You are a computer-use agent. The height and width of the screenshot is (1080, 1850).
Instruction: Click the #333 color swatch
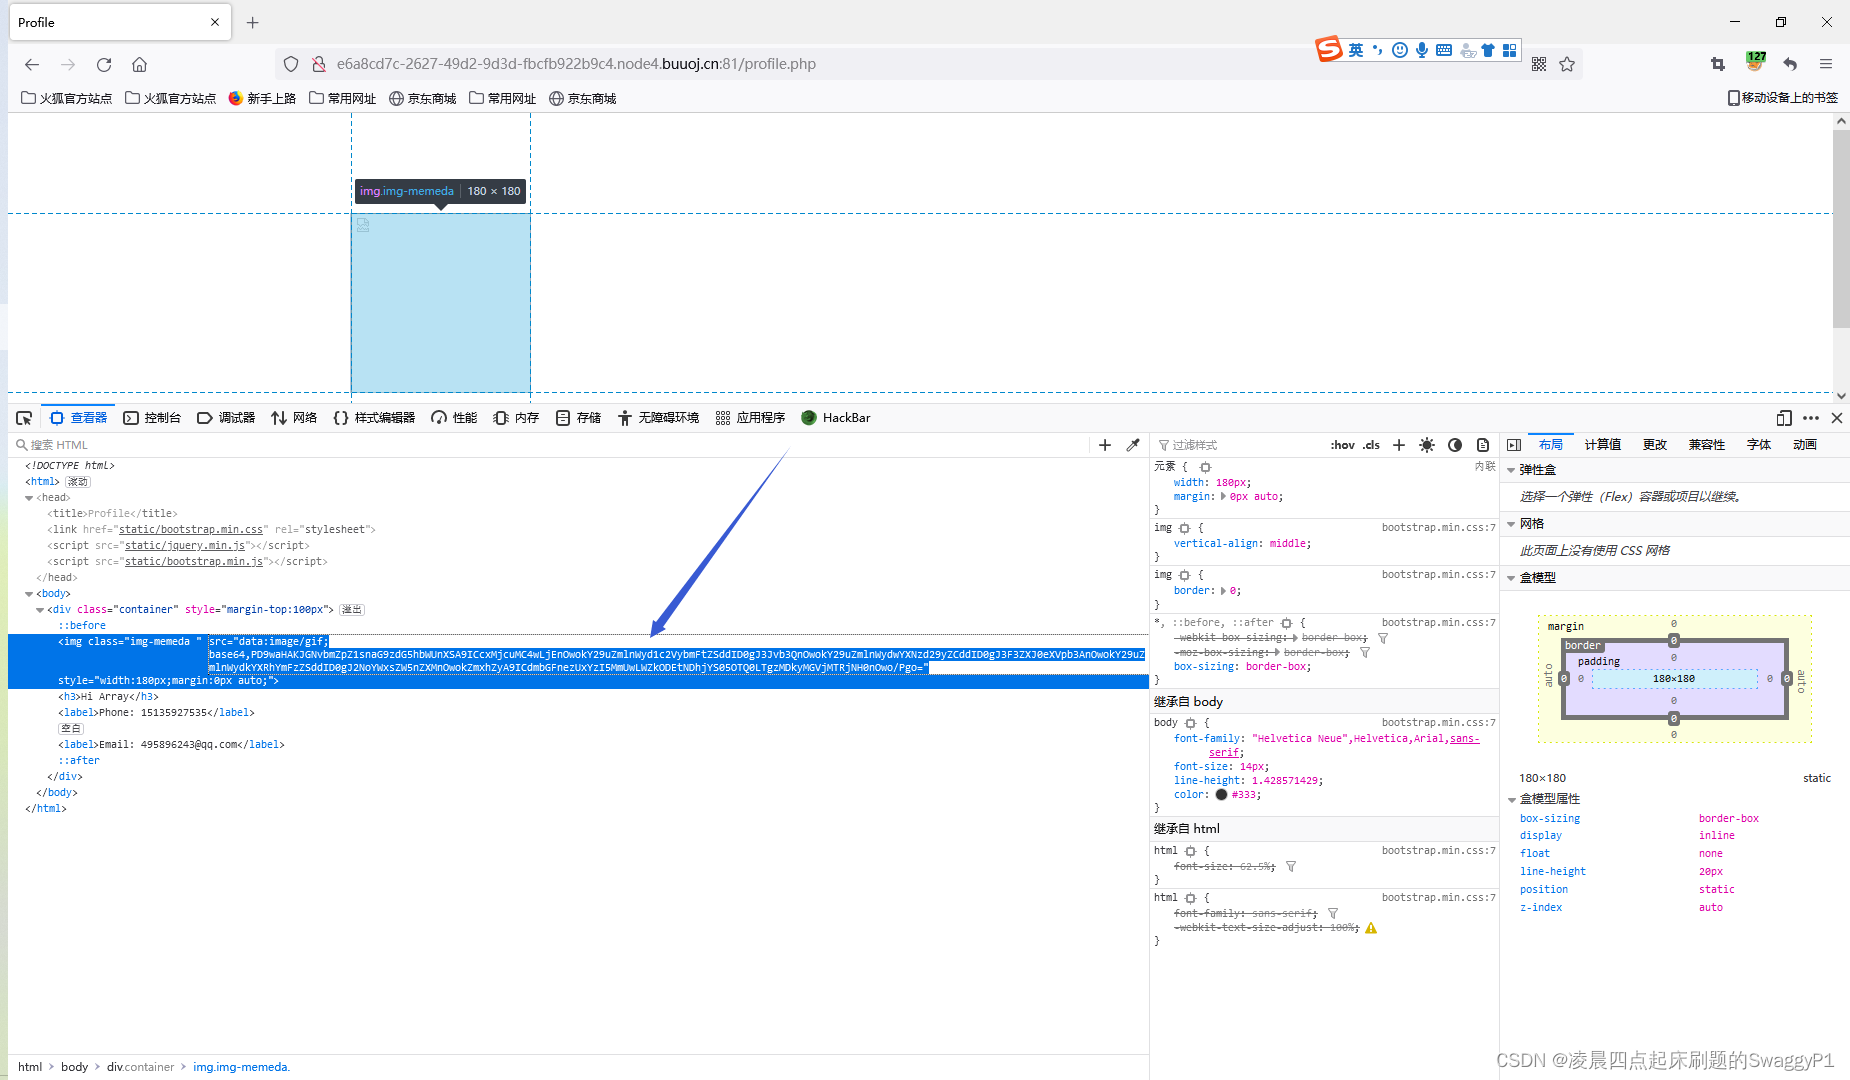tap(1221, 795)
